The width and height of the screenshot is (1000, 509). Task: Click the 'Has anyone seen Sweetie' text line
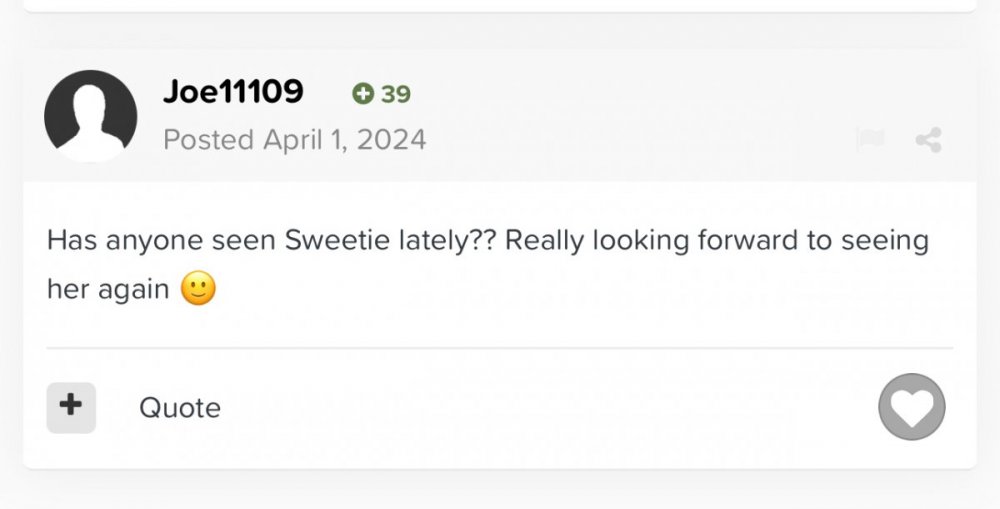(x=488, y=241)
